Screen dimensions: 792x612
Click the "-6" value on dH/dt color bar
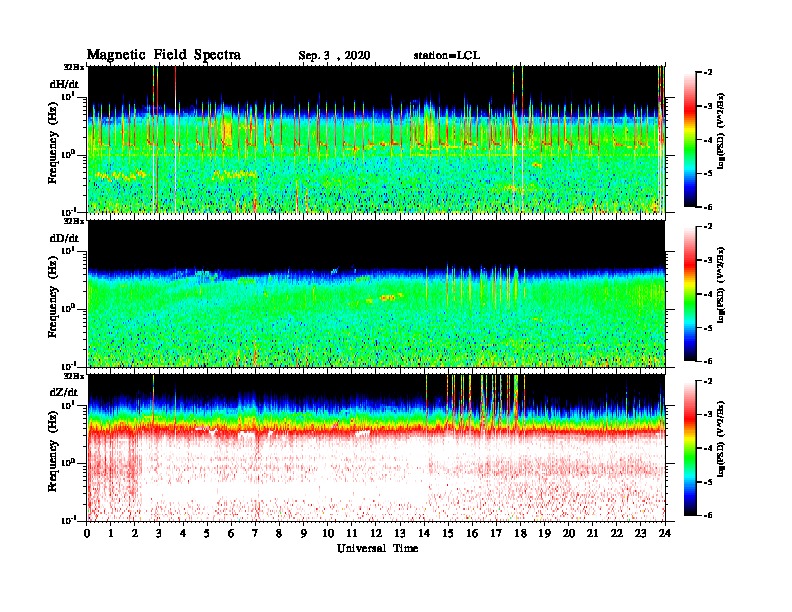click(x=707, y=207)
